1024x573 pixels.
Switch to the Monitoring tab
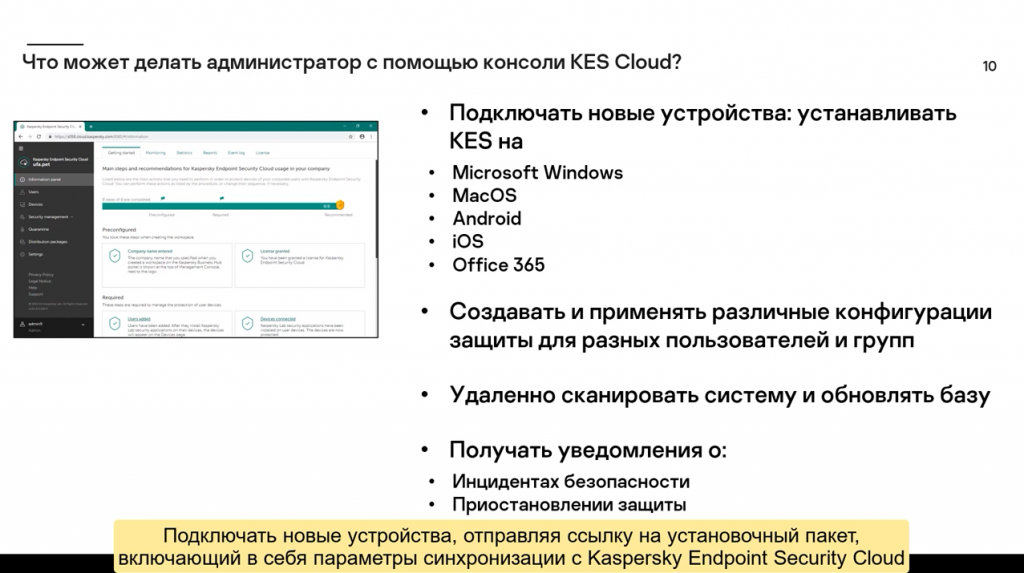(155, 153)
